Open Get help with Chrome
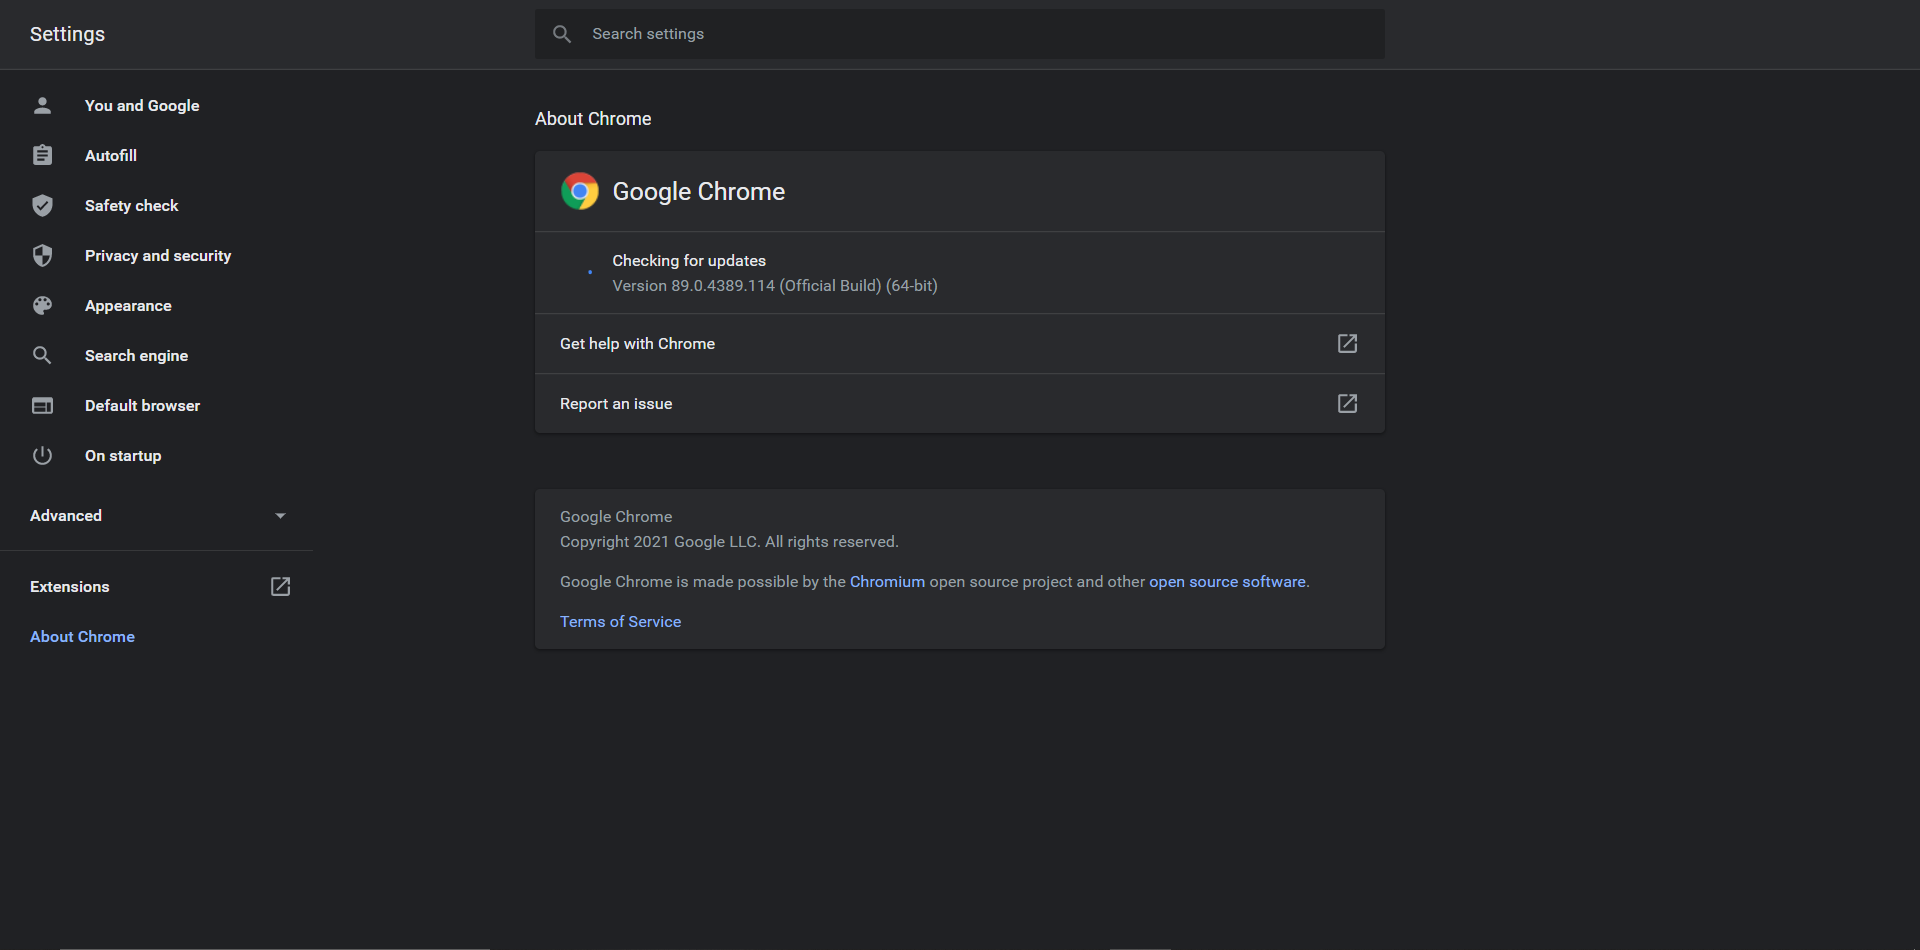The width and height of the screenshot is (1920, 950). [637, 344]
